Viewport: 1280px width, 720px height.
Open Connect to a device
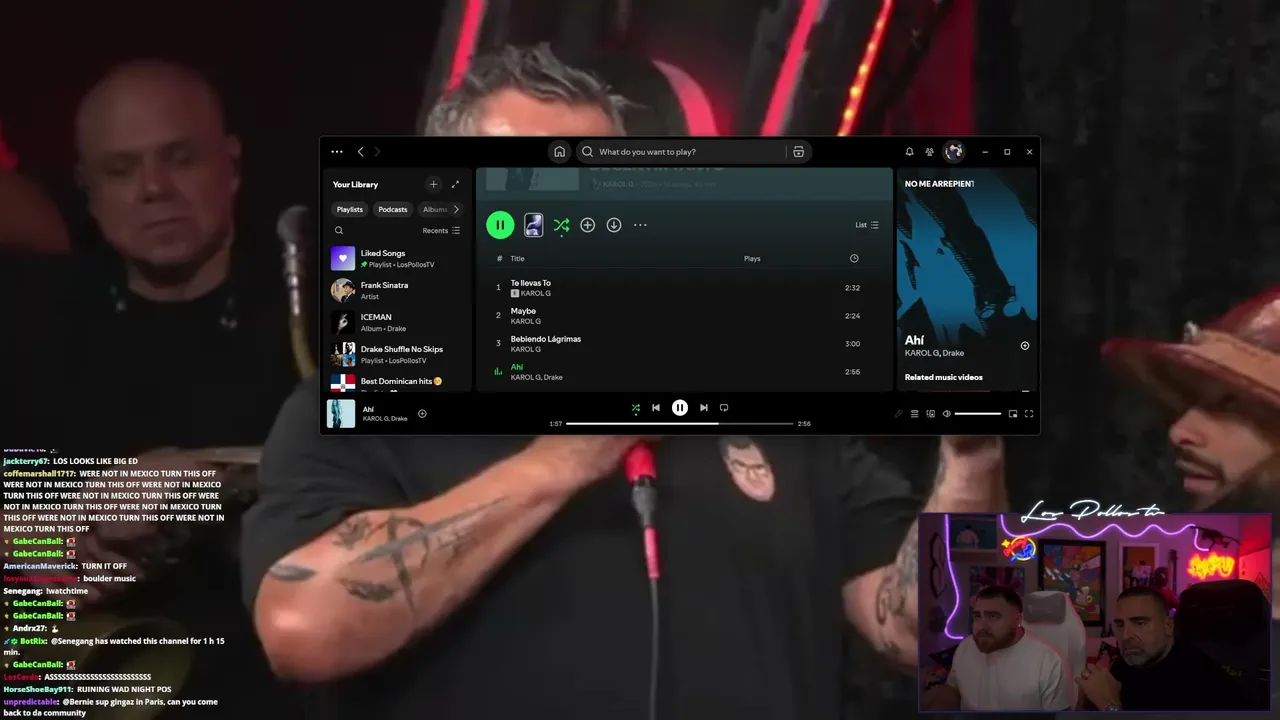coord(930,414)
